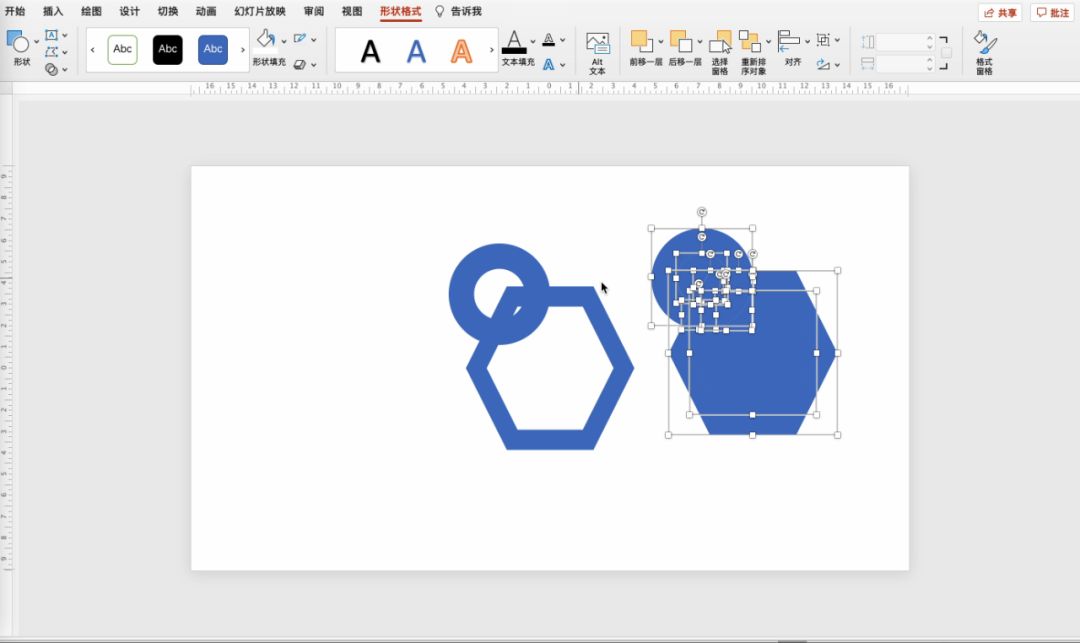Open the 前移一层 dropdown arrow
This screenshot has height=643, width=1080.
[661, 41]
